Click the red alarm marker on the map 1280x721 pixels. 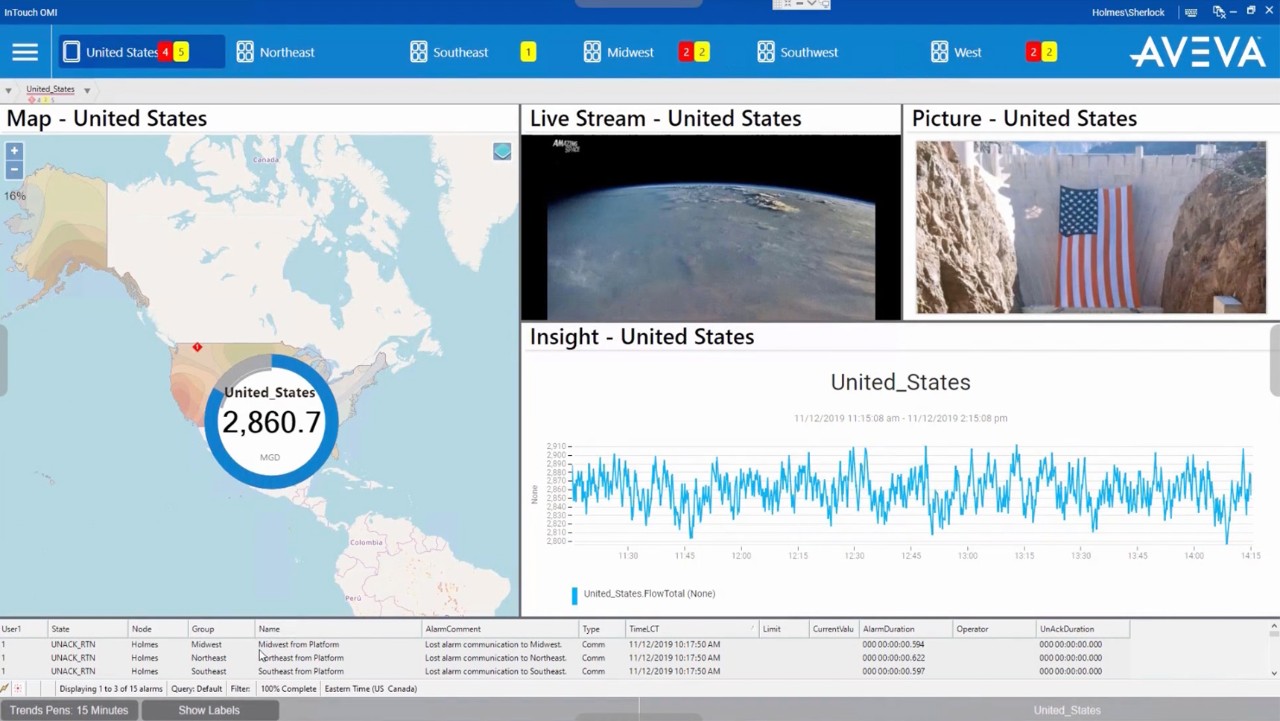pos(197,347)
